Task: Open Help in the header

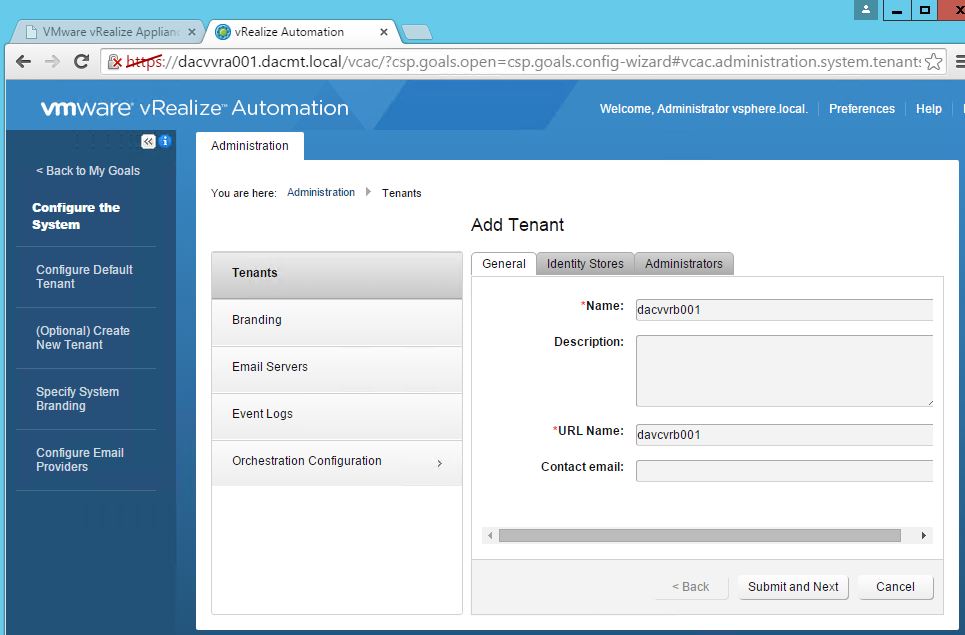Action: (929, 109)
